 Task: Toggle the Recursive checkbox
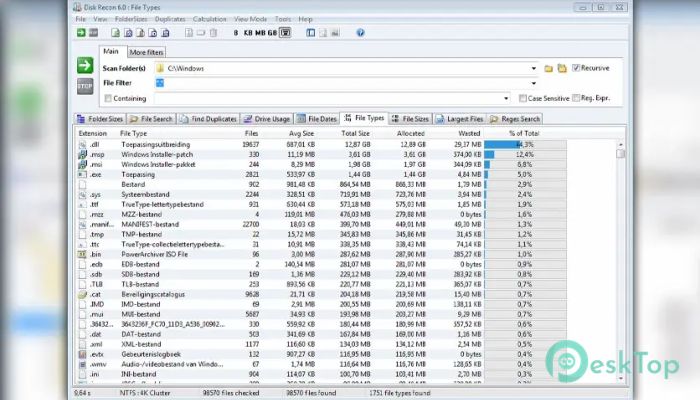pyautogui.click(x=576, y=68)
